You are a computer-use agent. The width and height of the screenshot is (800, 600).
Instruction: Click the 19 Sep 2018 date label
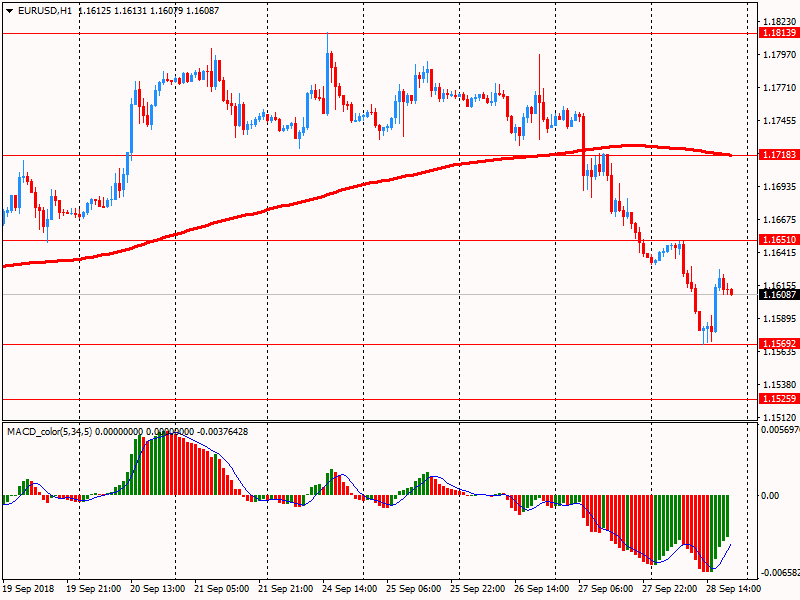tap(28, 590)
